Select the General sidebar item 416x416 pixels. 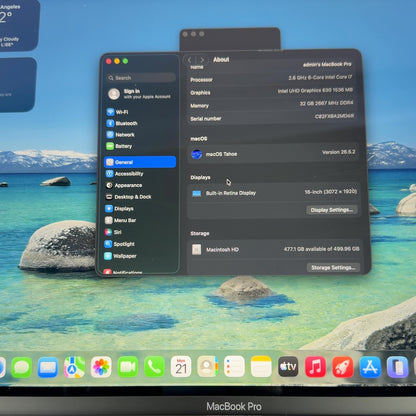(x=140, y=162)
